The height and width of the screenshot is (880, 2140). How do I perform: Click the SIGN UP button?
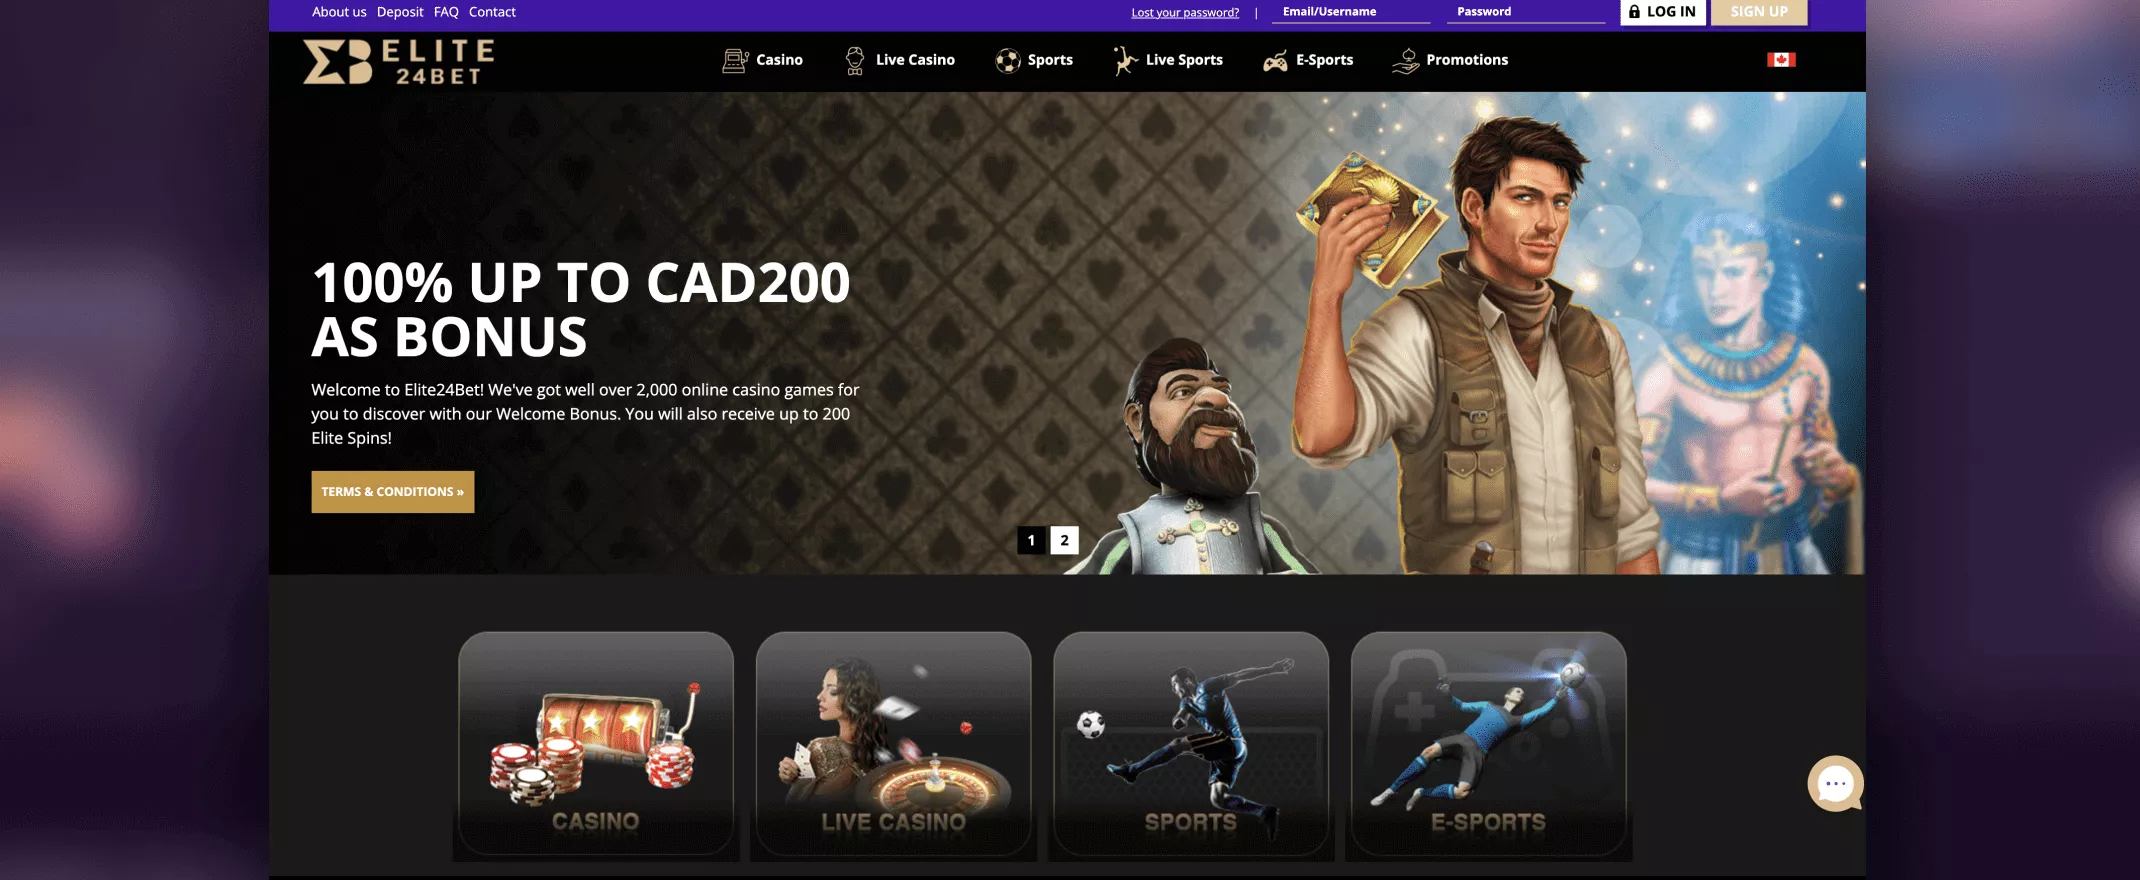(1759, 12)
